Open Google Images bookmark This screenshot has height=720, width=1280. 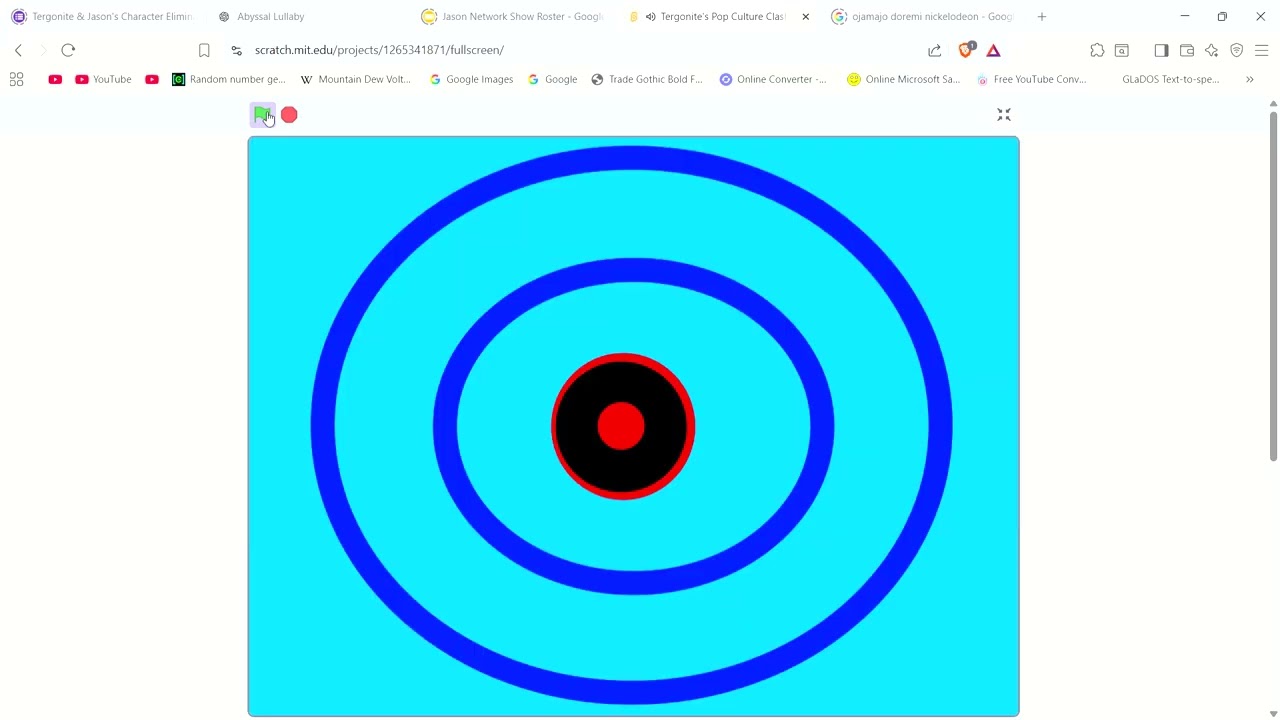coord(471,79)
